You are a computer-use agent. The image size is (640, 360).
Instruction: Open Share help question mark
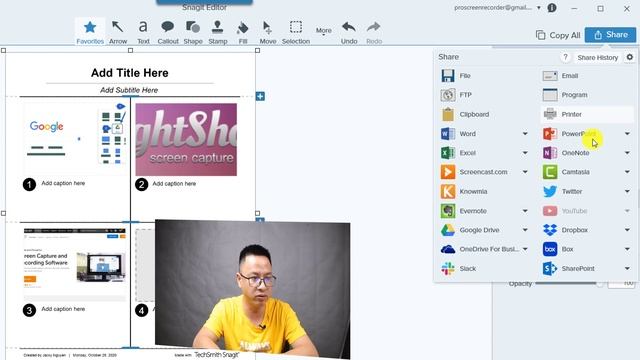point(565,57)
